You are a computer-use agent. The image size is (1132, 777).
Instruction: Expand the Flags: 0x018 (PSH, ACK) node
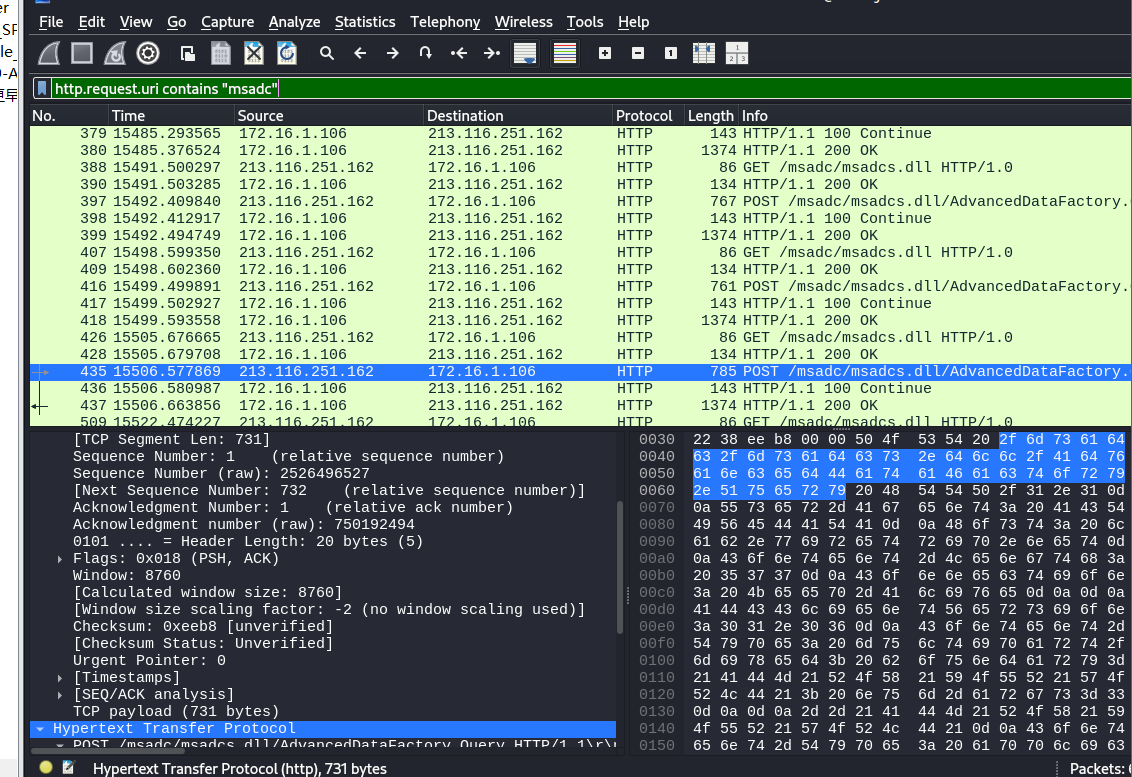pyautogui.click(x=60, y=559)
